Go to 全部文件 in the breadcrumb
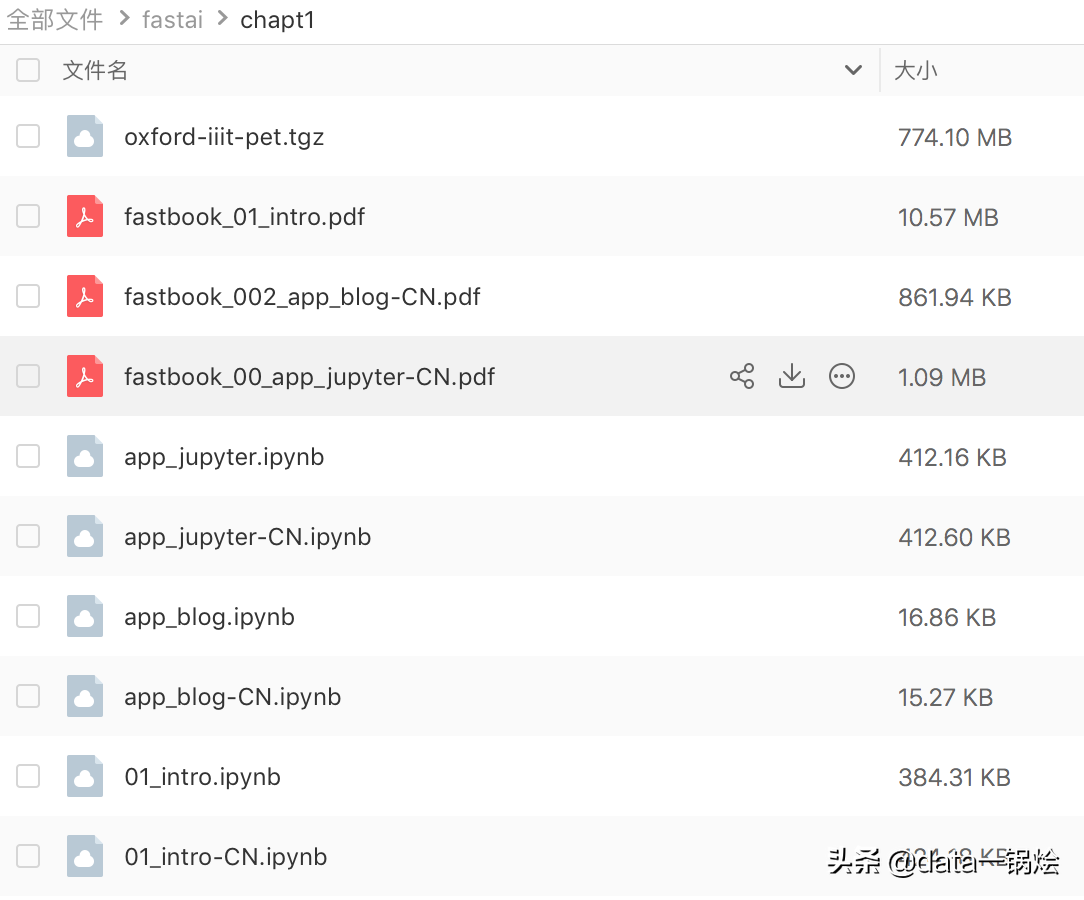 pos(55,19)
